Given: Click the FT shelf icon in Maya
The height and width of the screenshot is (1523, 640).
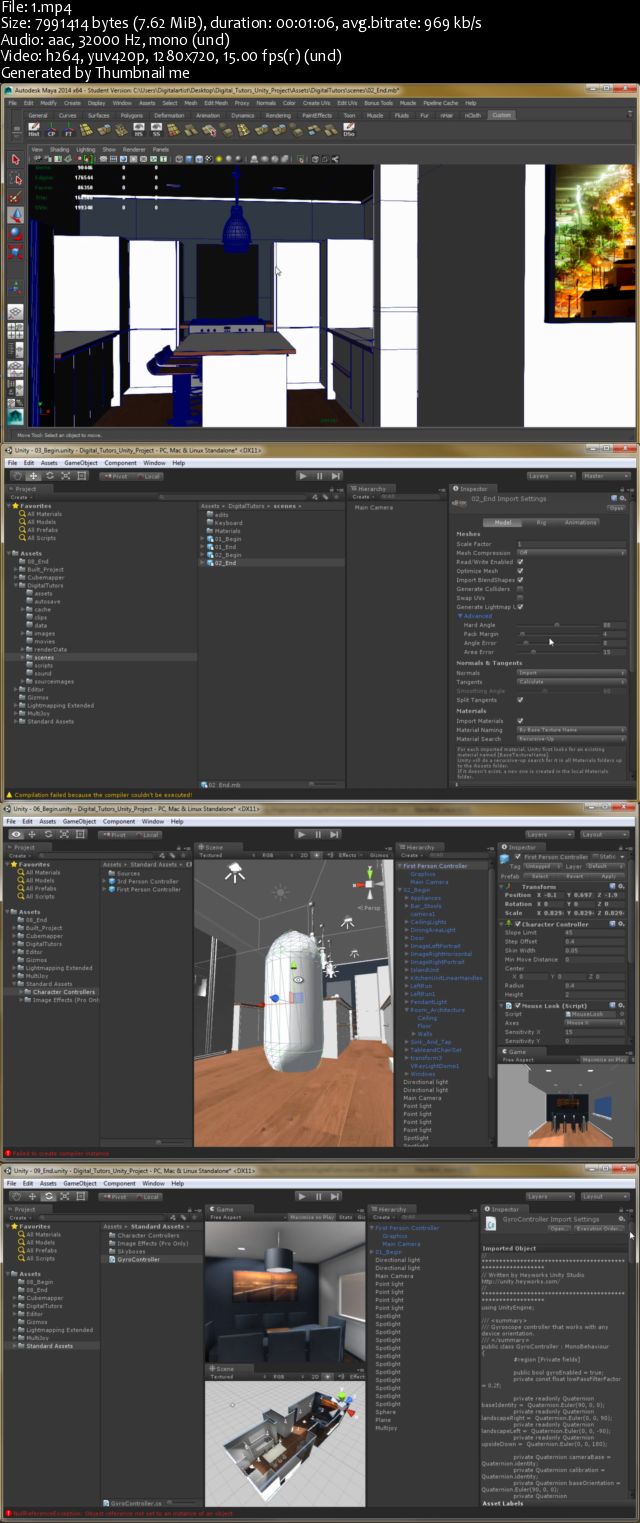Looking at the screenshot, I should (69, 128).
